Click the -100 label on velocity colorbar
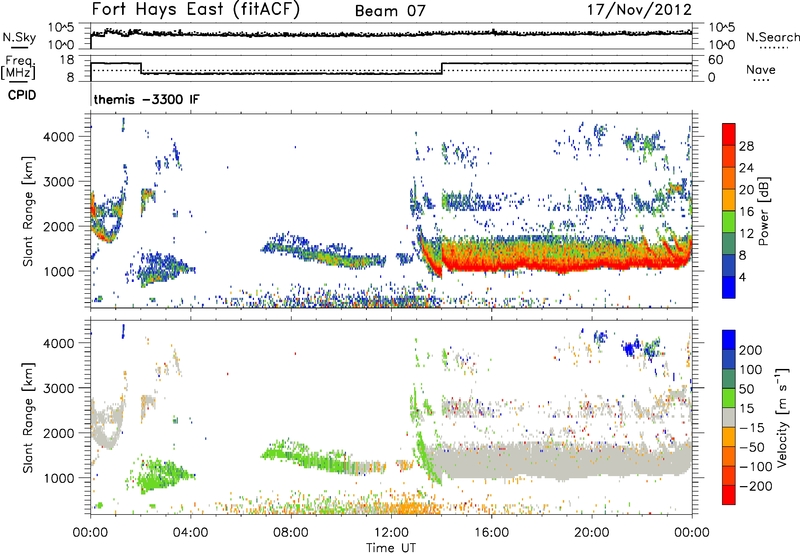 [x=756, y=466]
